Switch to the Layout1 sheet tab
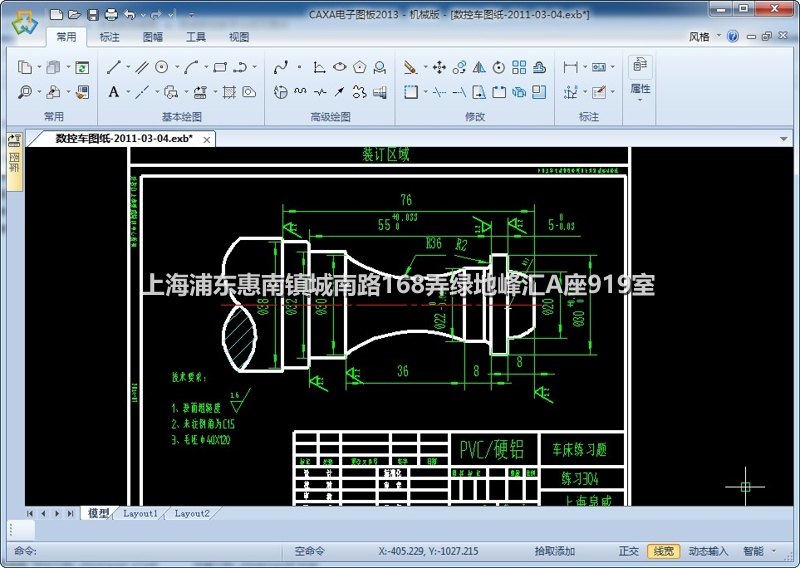 pos(140,513)
